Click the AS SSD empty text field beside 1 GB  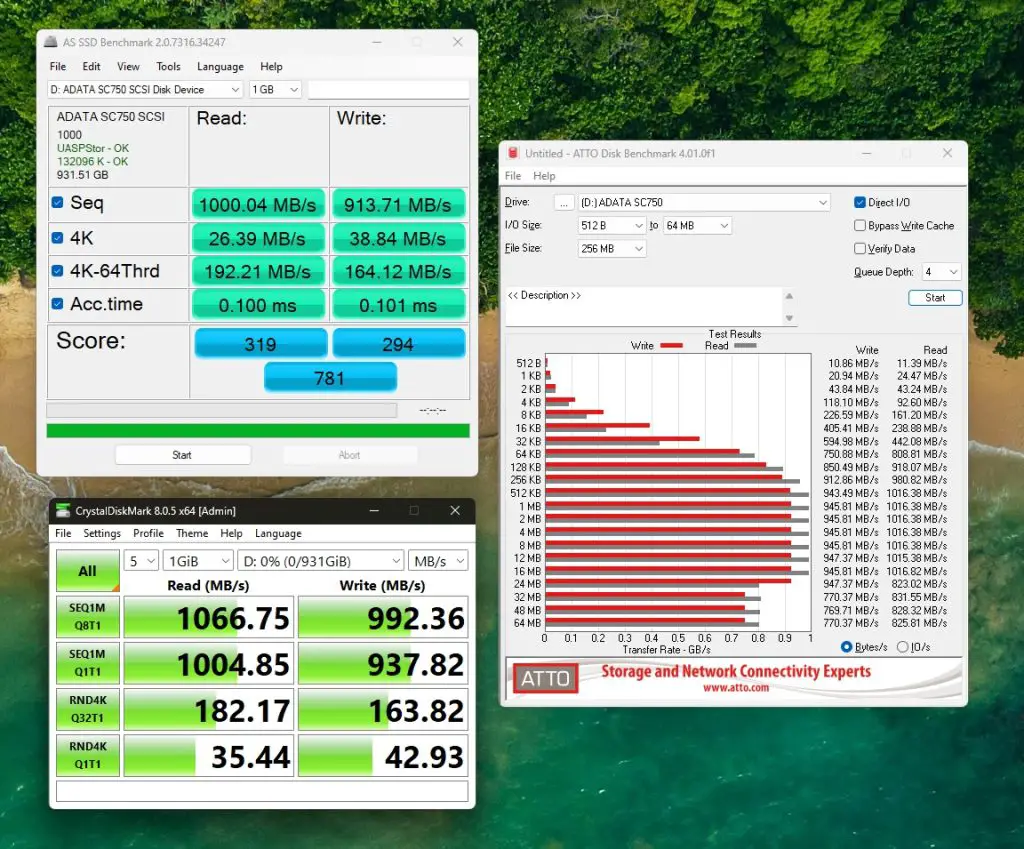[x=388, y=89]
